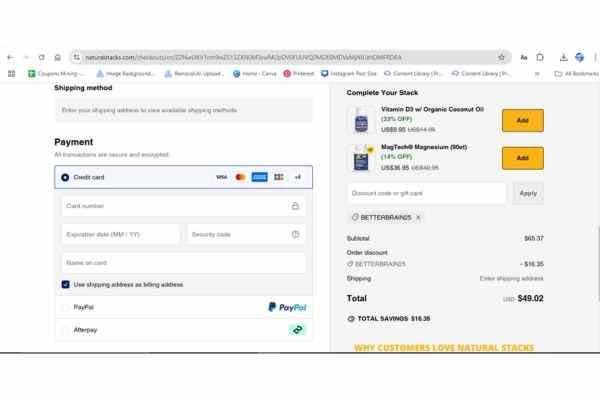Add MagTech Magnesium to the order
600x400 pixels.
click(x=523, y=158)
